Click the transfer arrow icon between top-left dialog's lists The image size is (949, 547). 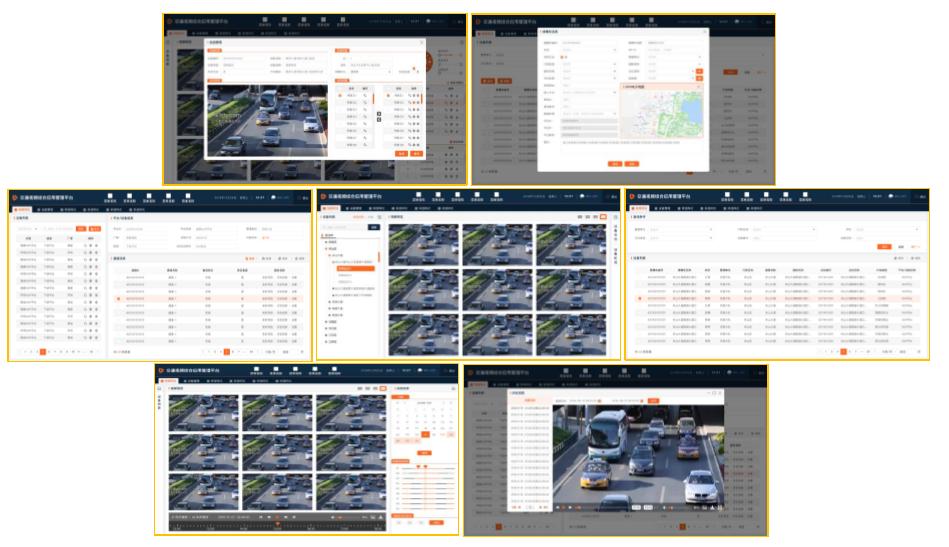point(378,113)
